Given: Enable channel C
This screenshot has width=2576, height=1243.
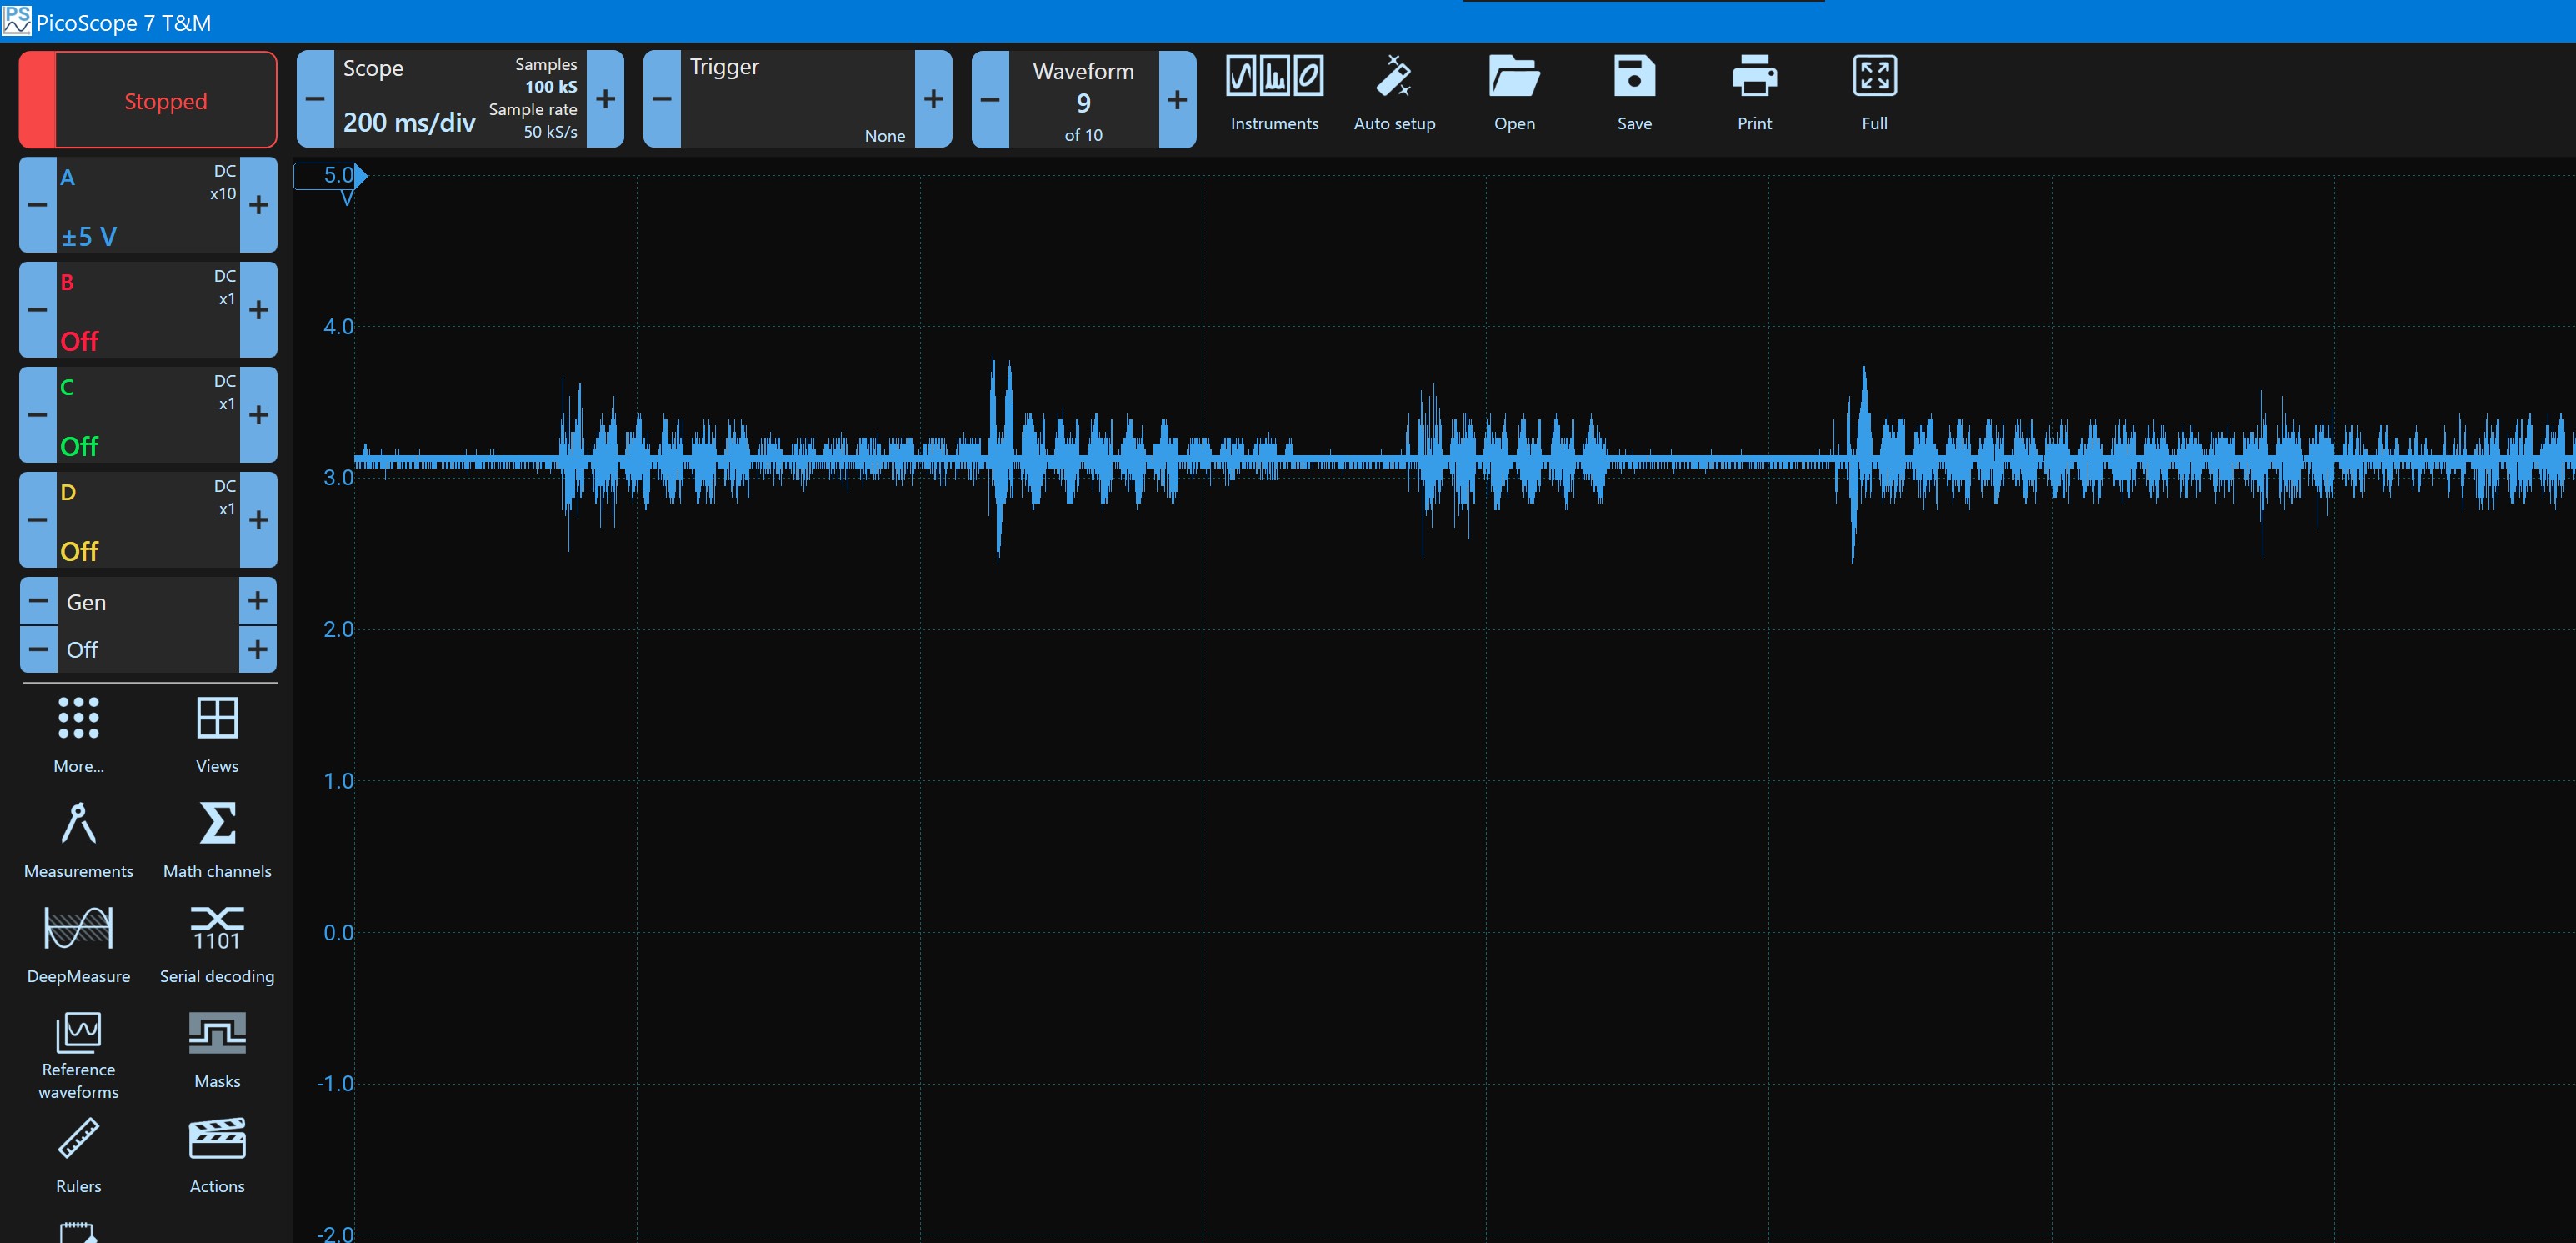Looking at the screenshot, I should coord(148,414).
